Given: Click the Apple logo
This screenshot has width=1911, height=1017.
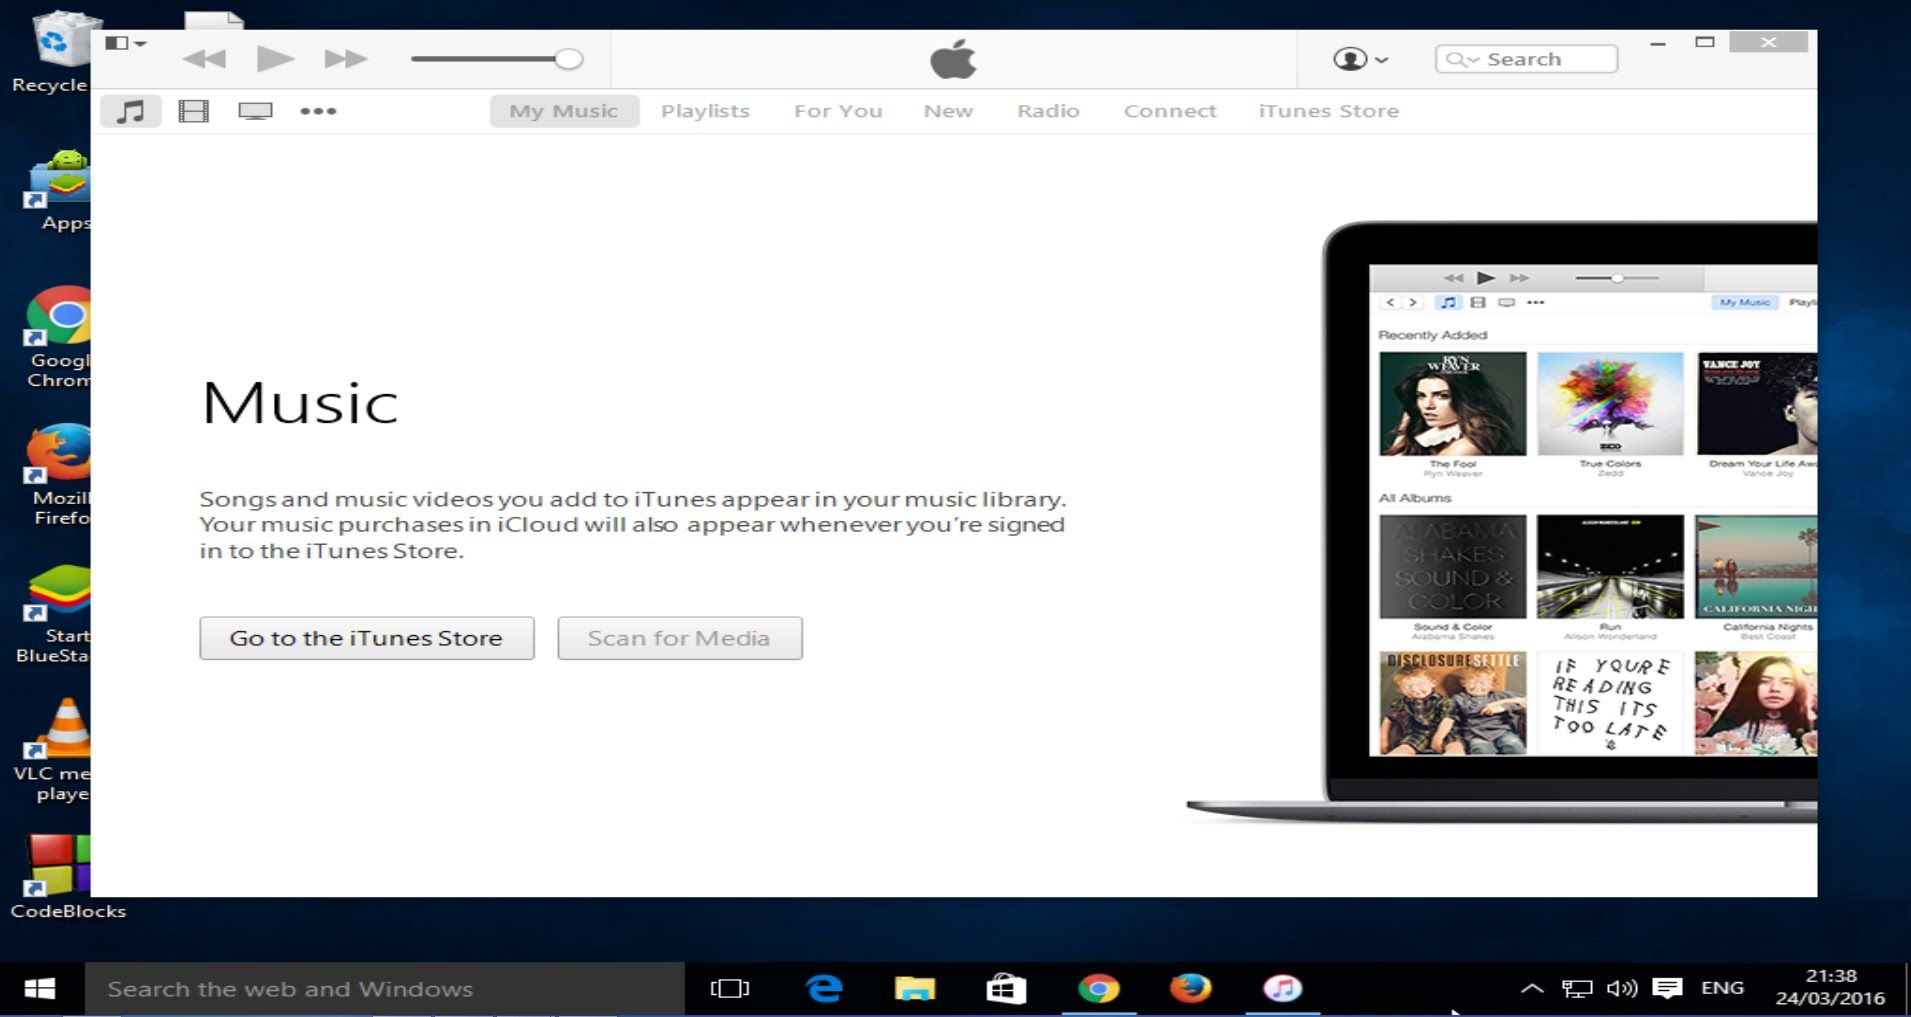Looking at the screenshot, I should [953, 58].
